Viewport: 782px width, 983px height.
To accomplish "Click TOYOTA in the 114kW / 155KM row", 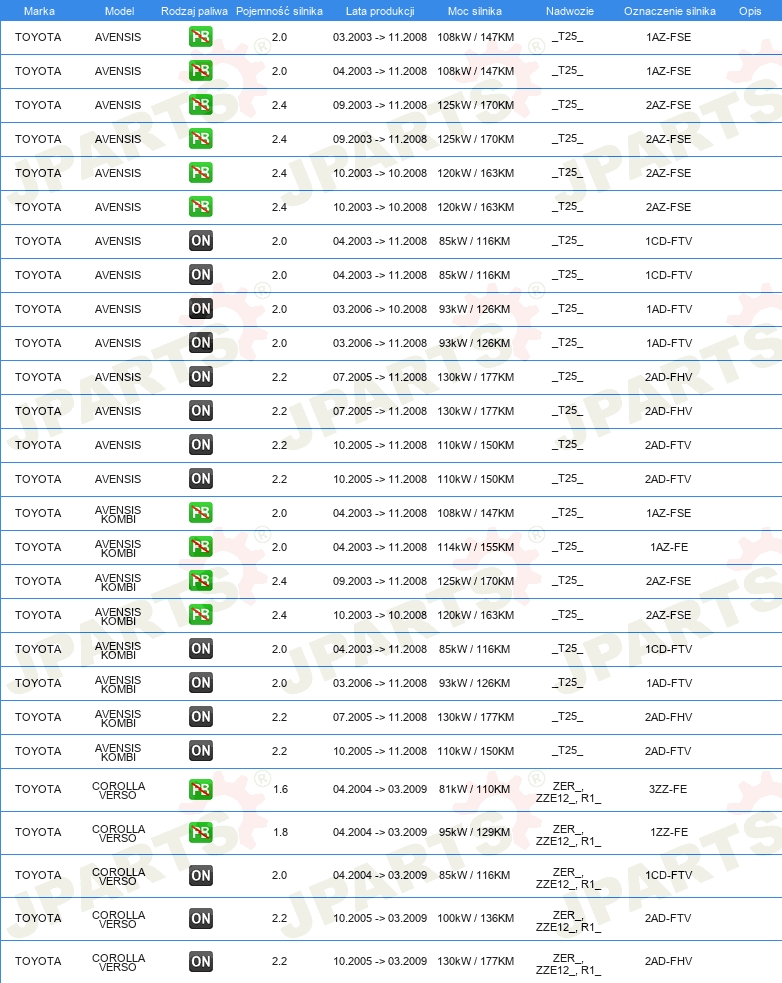I will tap(38, 547).
